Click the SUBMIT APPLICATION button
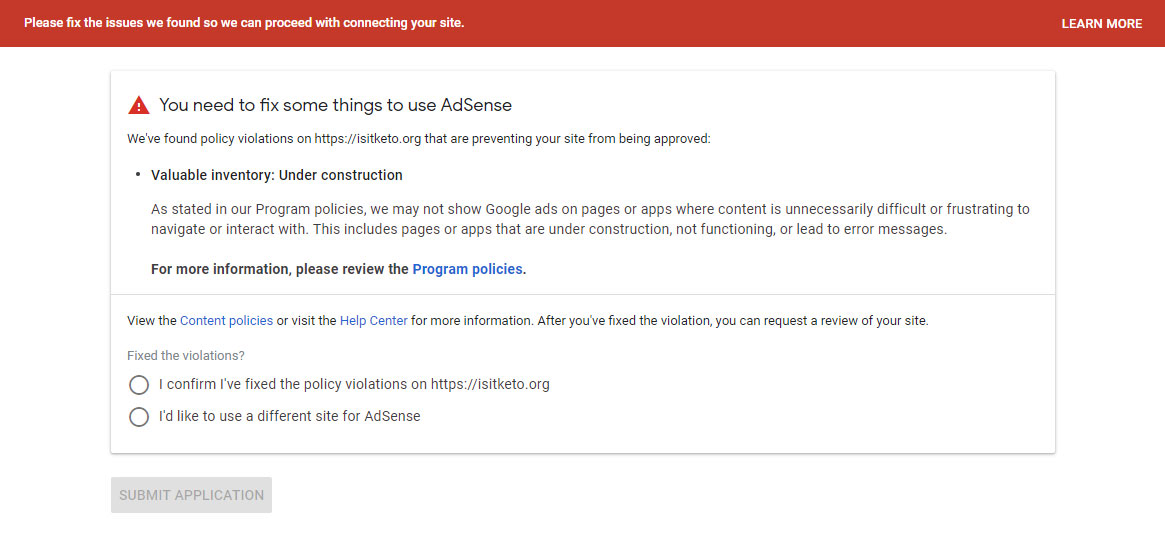 point(192,495)
